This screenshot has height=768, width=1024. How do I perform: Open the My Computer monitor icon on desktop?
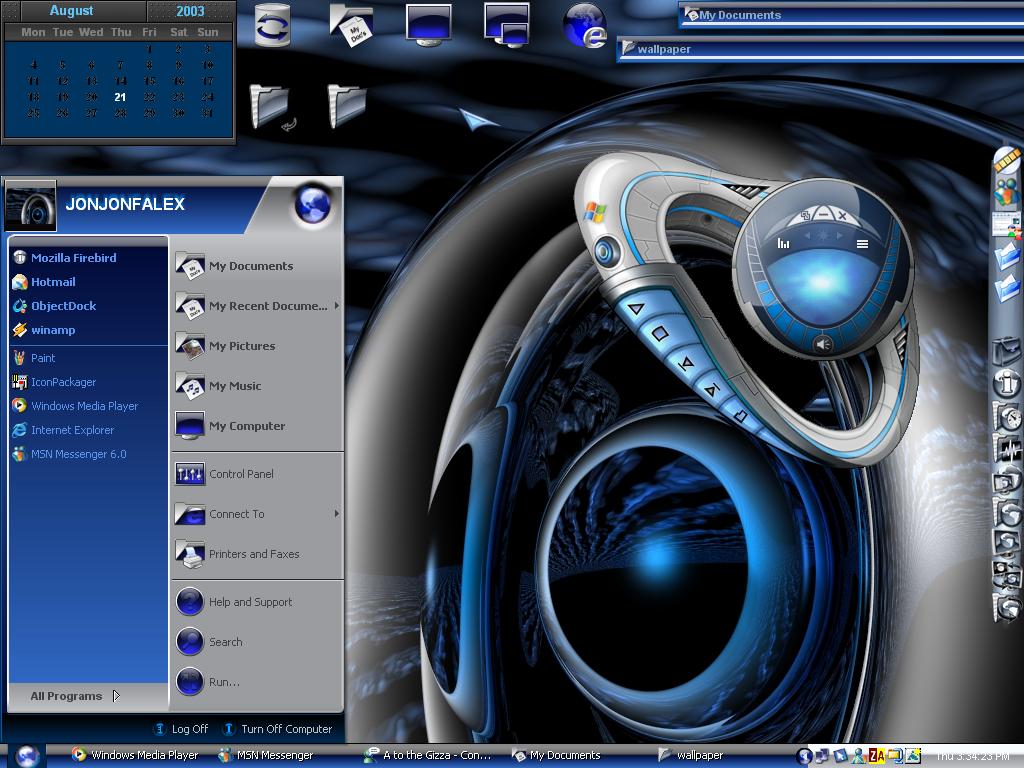[x=428, y=26]
